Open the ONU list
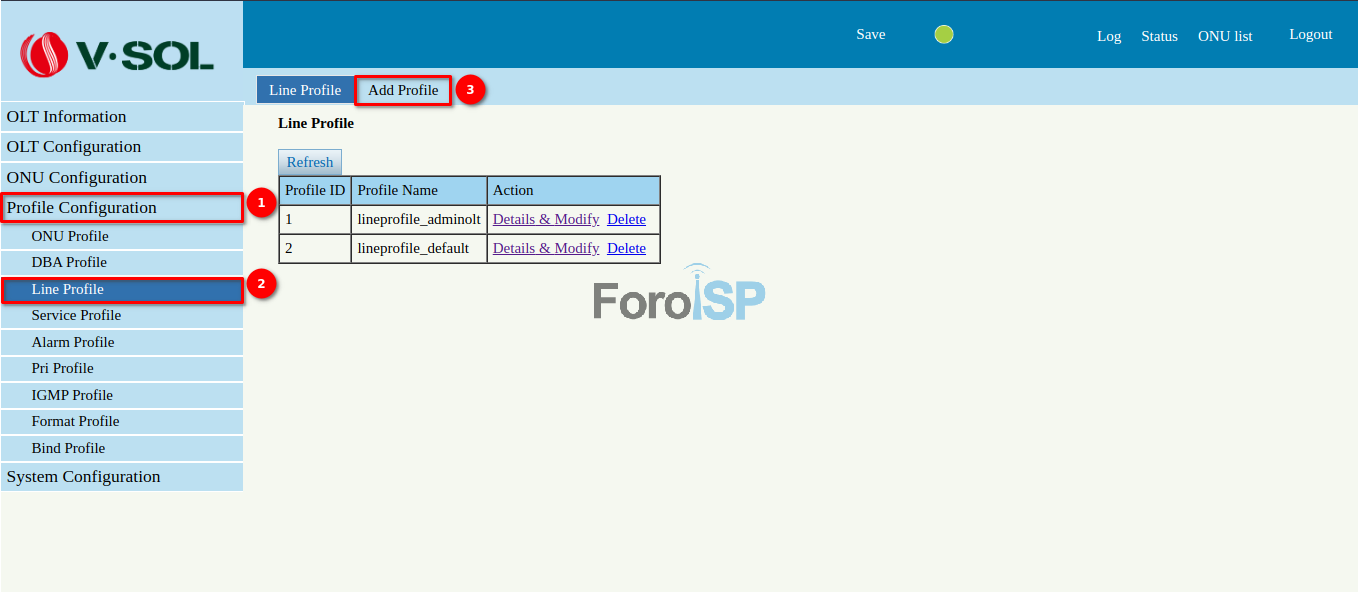 point(1225,36)
